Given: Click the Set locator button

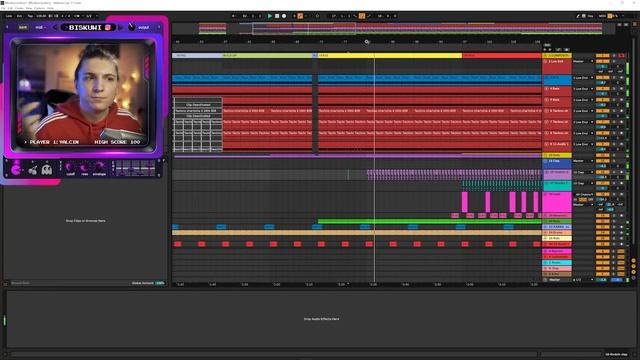Looking at the screenshot, I should [x=547, y=45].
